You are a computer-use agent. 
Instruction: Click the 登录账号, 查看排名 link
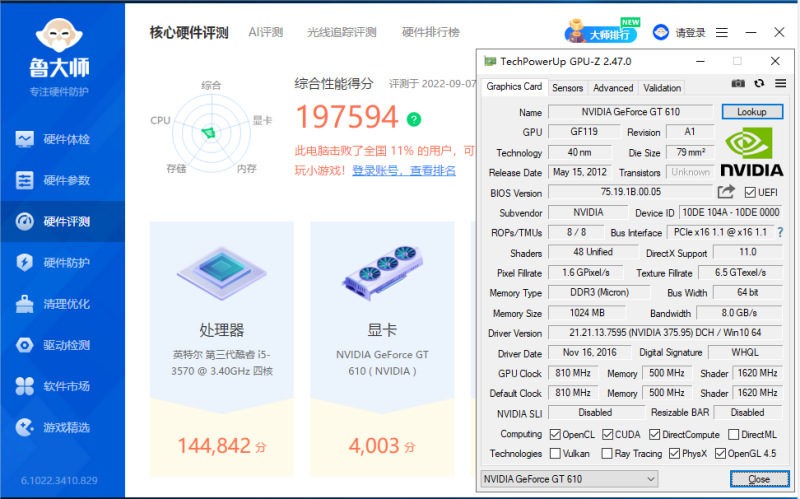(404, 171)
